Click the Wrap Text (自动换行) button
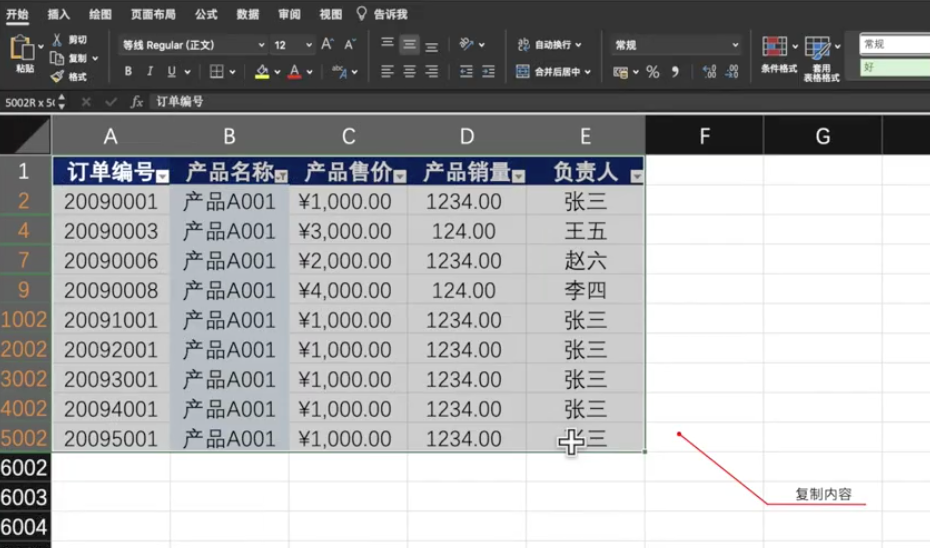 coord(549,44)
